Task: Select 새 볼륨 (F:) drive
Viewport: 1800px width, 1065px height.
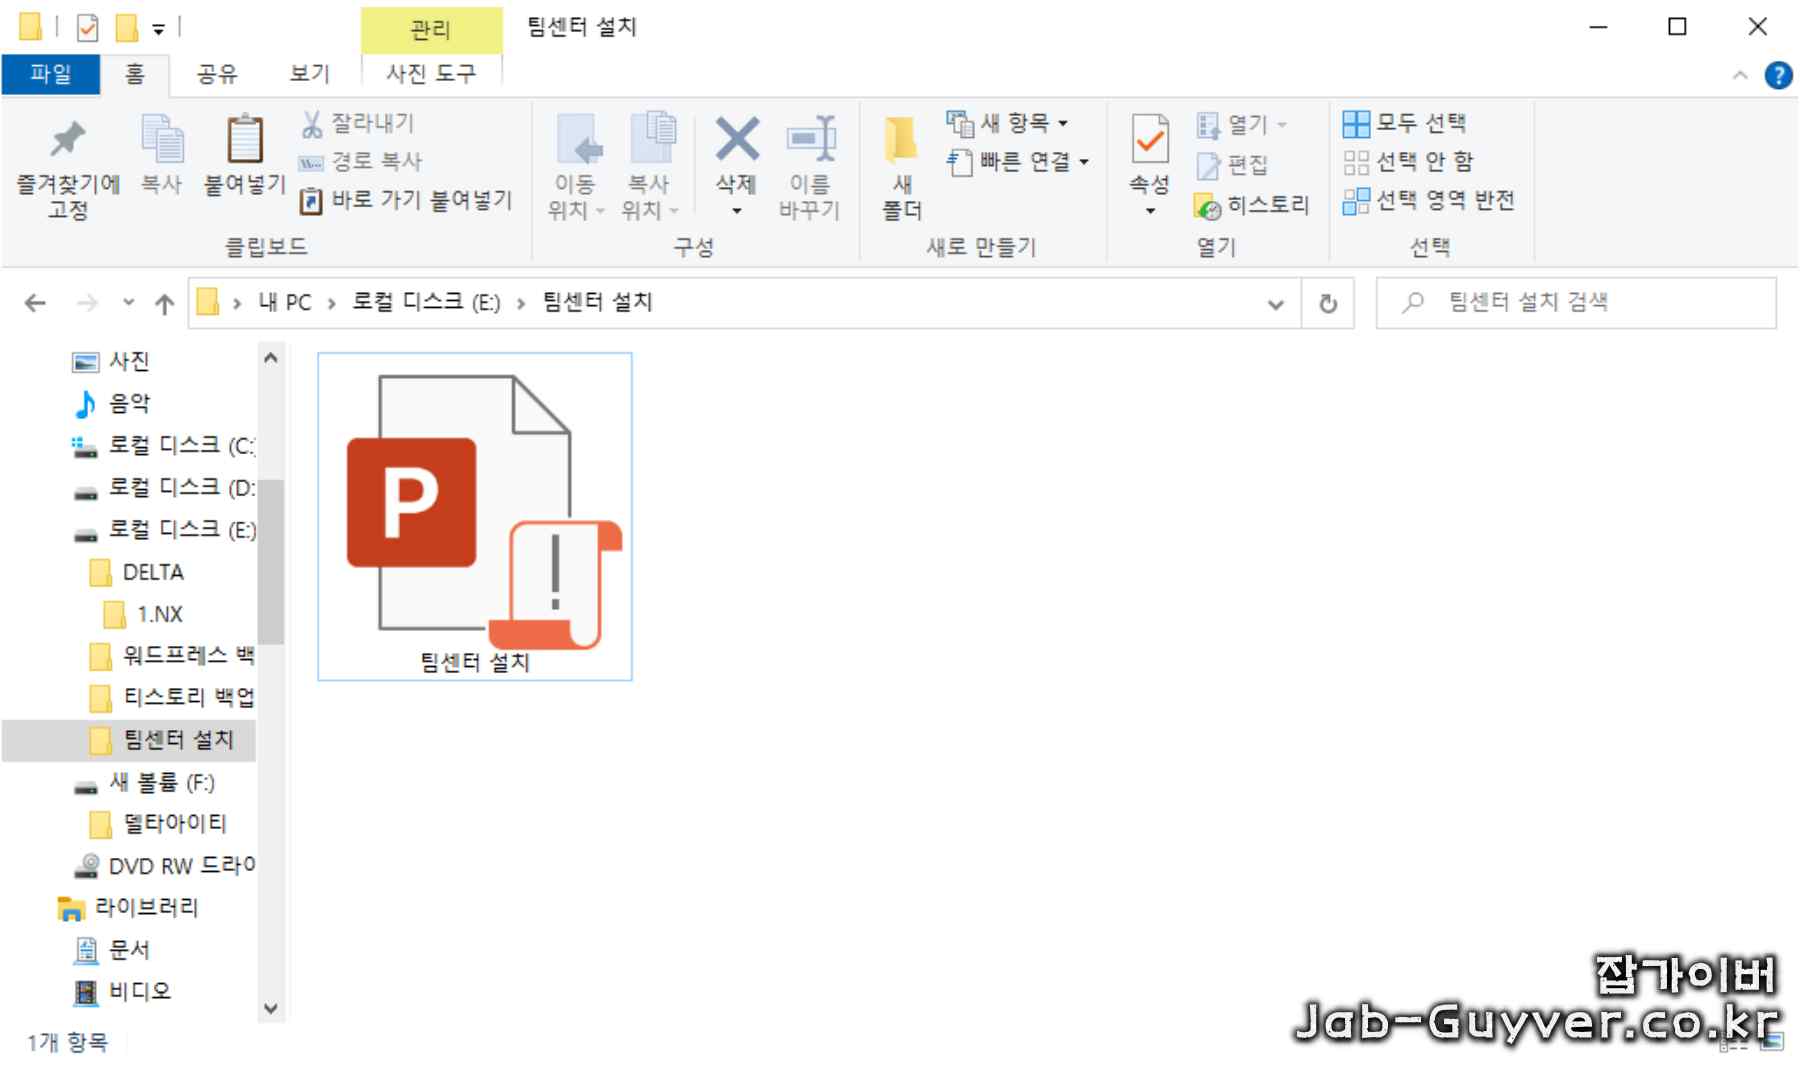Action: click(145, 782)
